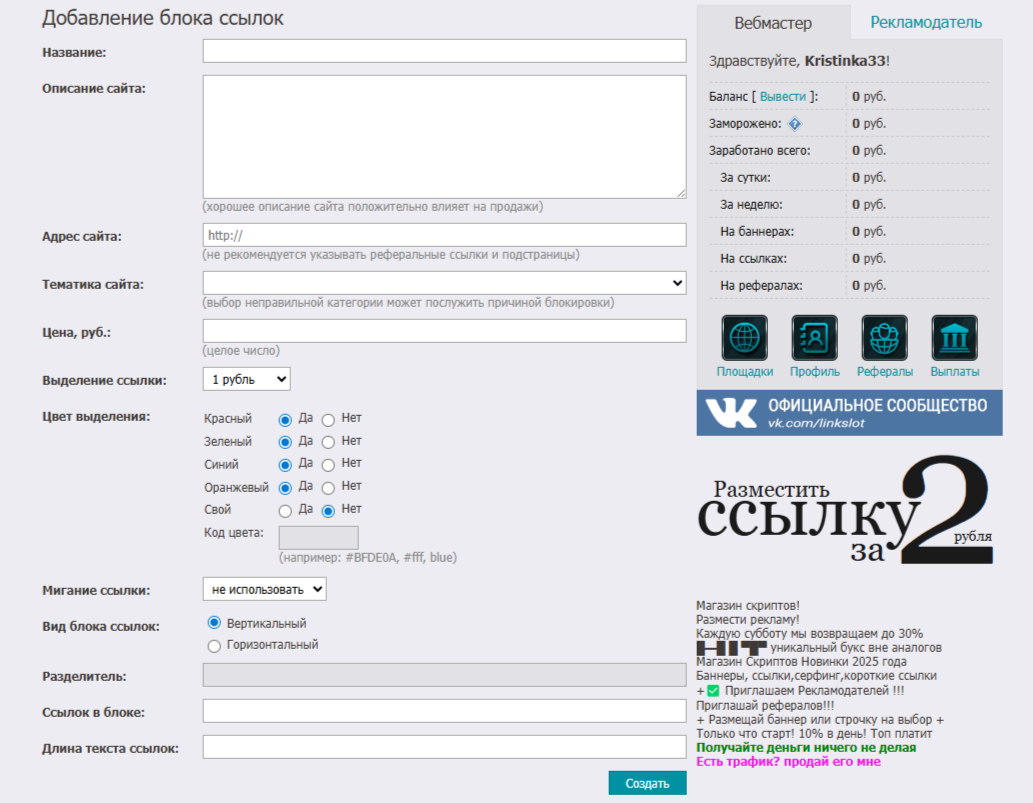The image size is (1033, 803).
Task: Select Да for Оранжевый color
Action: click(x=285, y=488)
